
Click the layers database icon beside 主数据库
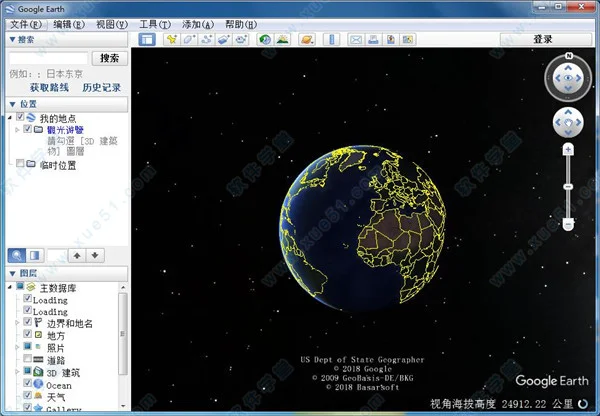point(31,287)
